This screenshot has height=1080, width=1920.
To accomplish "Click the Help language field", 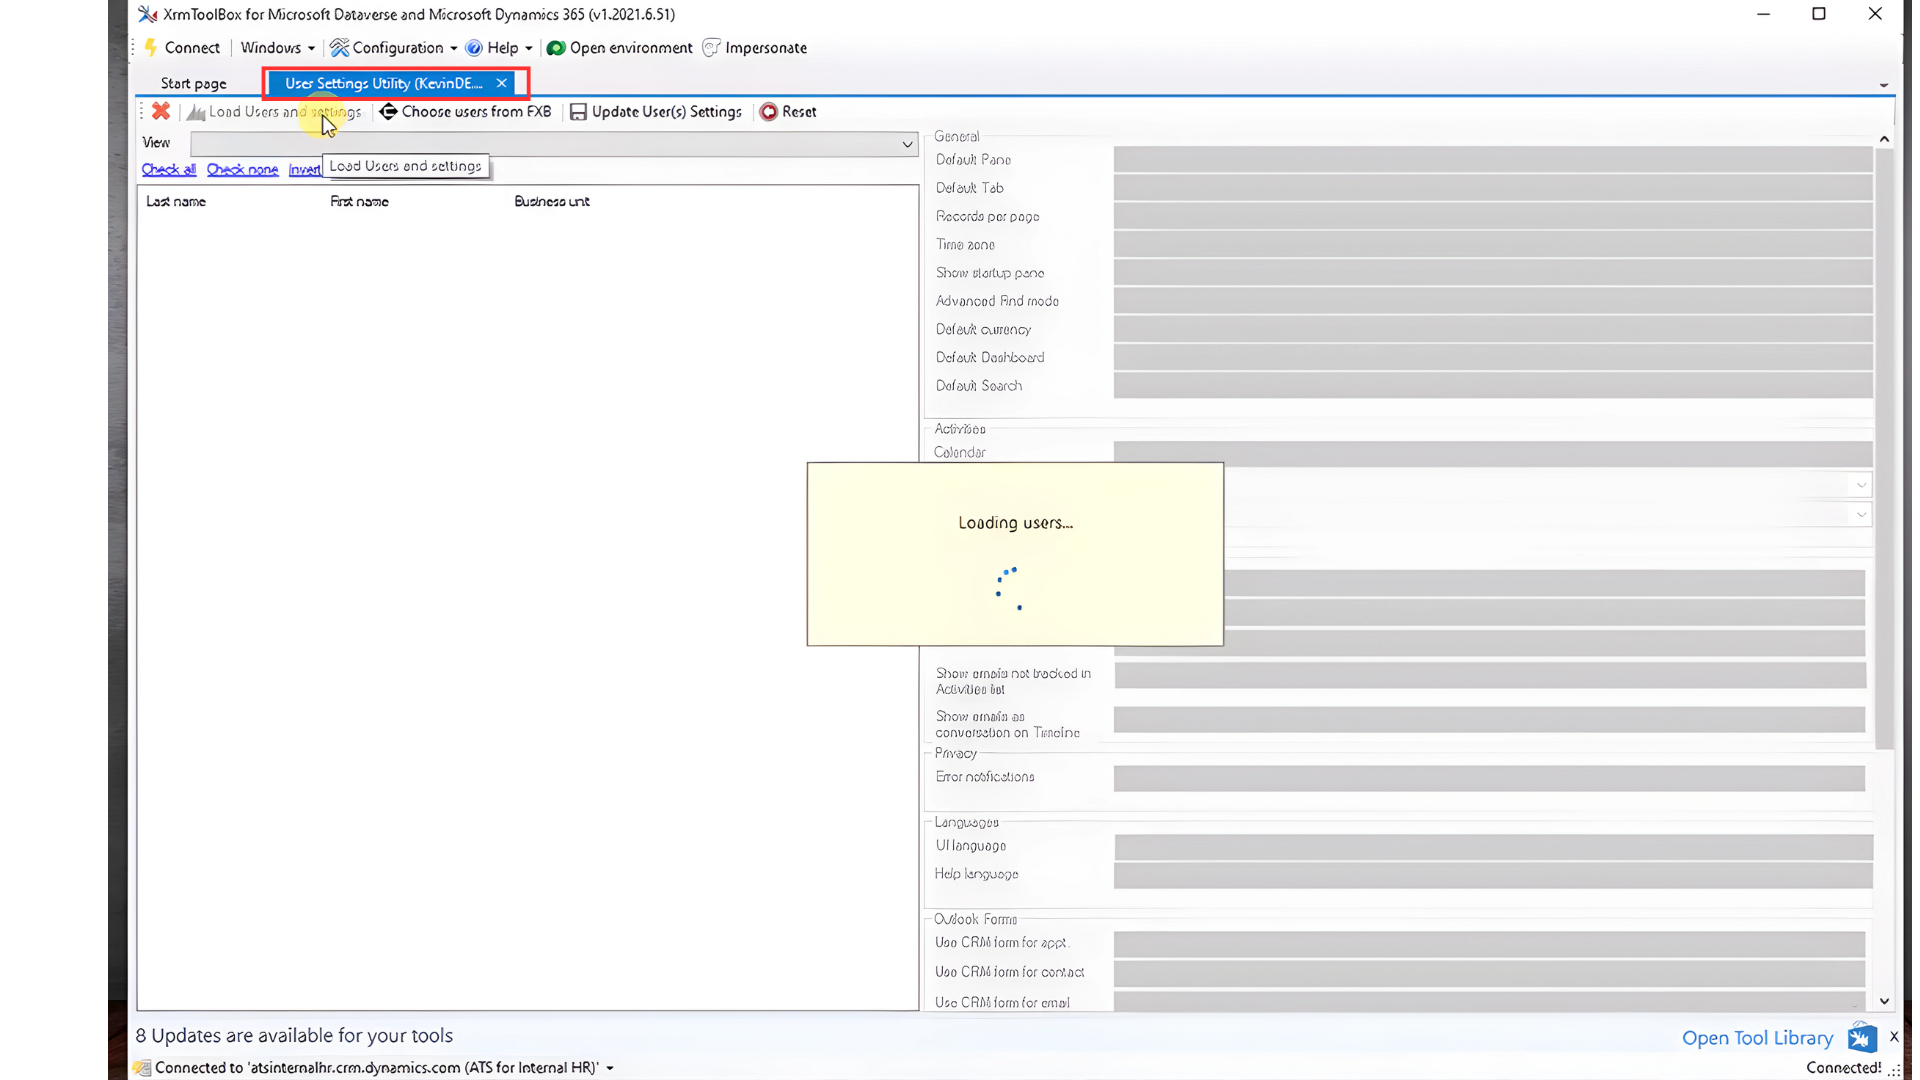I will 1492,875.
